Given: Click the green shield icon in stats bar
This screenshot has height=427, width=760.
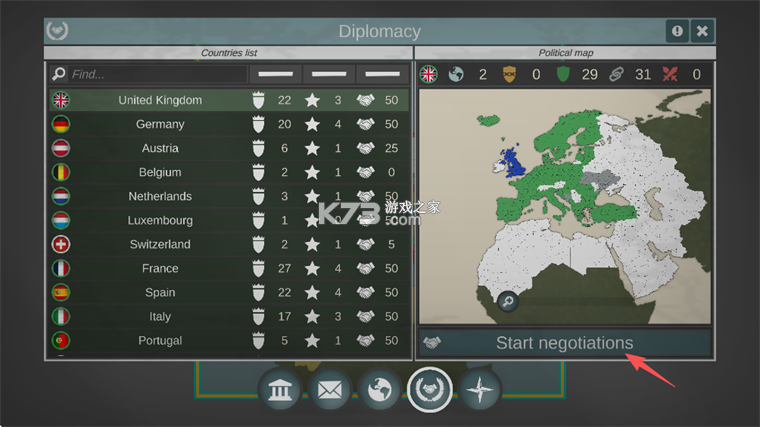Looking at the screenshot, I should tap(563, 74).
